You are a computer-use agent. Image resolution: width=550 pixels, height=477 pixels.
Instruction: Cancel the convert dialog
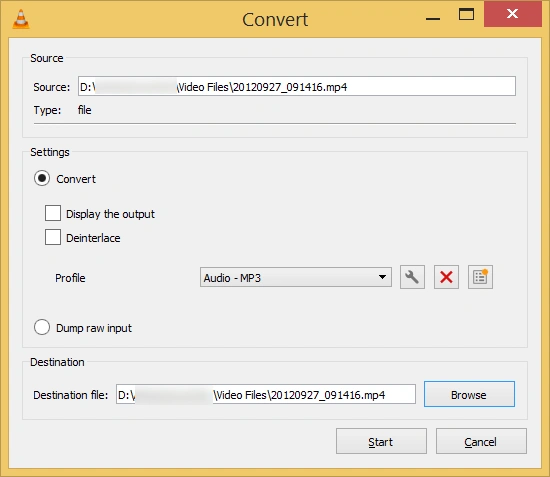481,441
